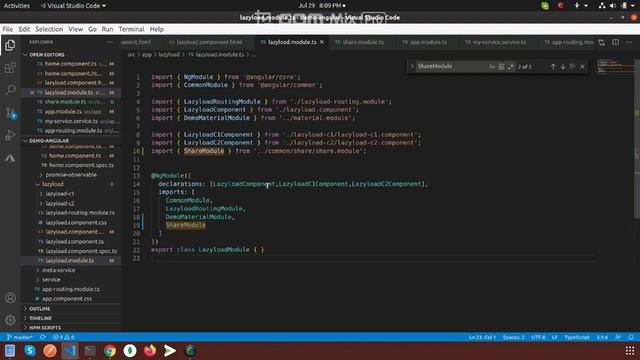Expand the NPM SCRIPTS section
Screen dimensions: 640x360
click(x=71, y=327)
